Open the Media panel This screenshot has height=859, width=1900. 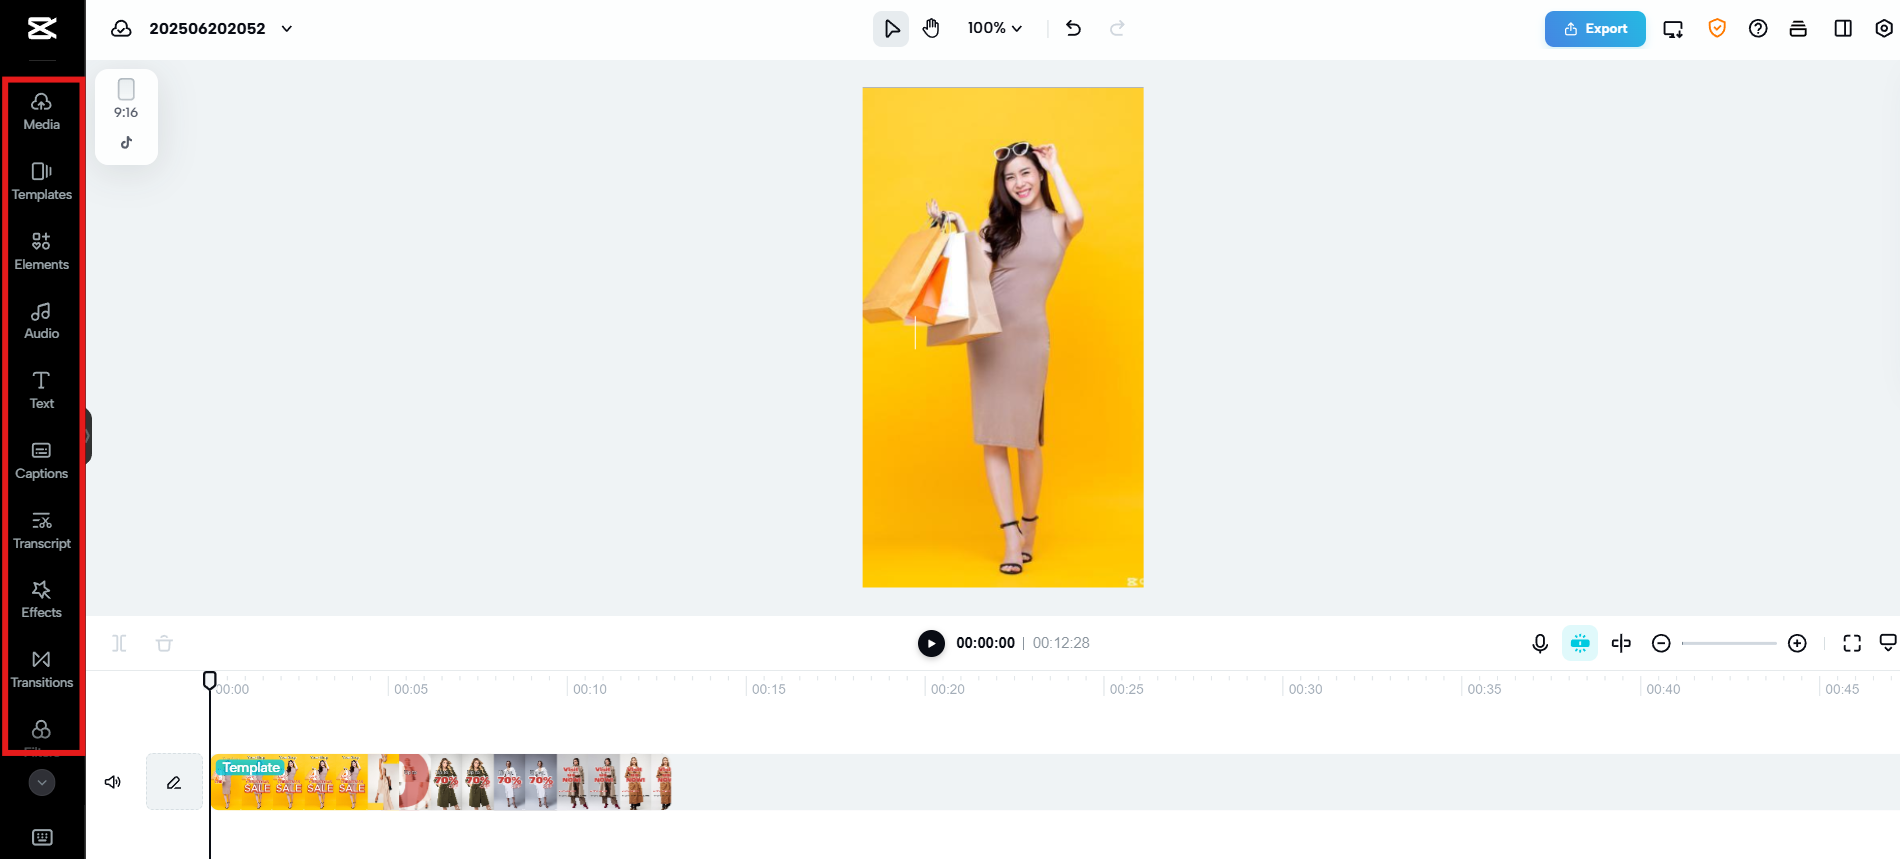(42, 111)
